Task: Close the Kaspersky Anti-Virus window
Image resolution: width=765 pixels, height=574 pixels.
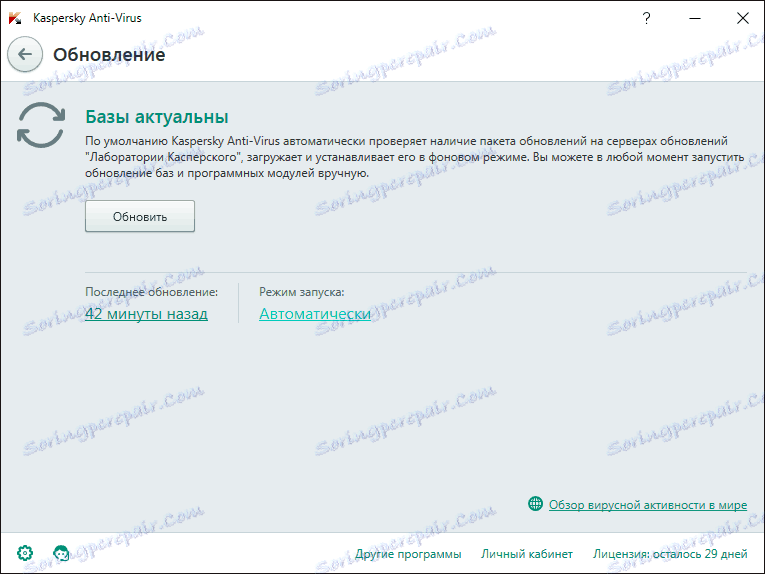Action: point(743,18)
